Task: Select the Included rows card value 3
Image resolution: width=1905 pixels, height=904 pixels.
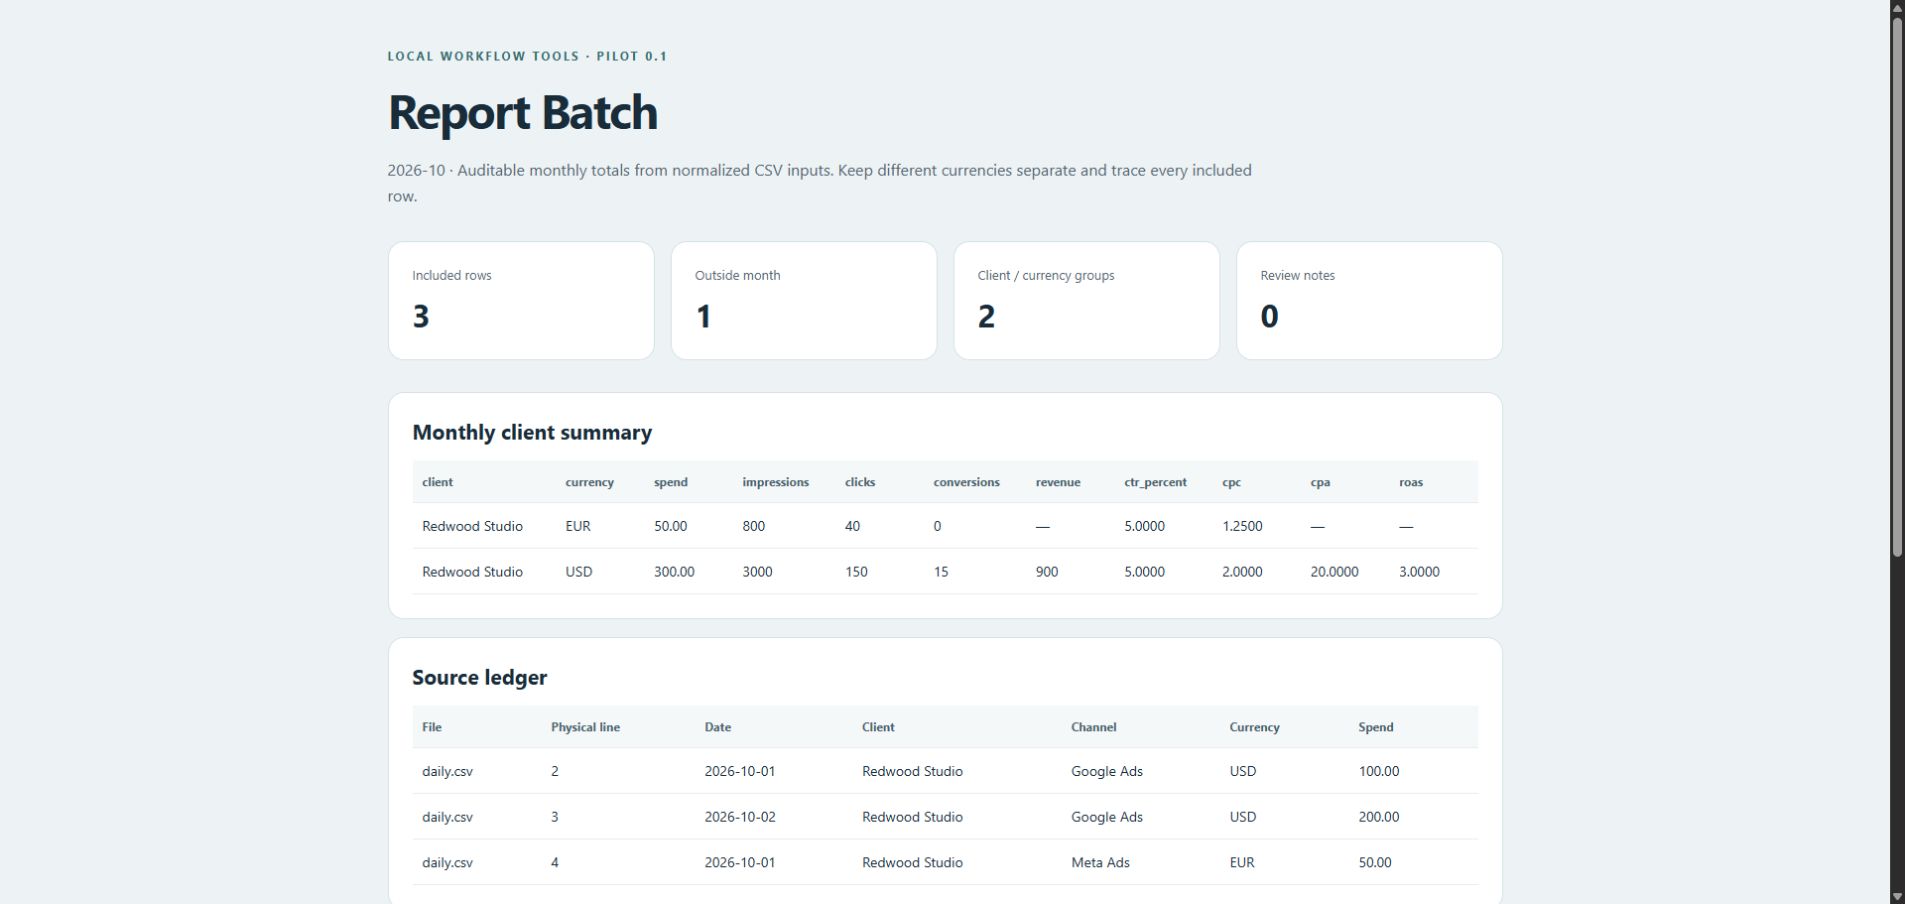Action: point(421,316)
